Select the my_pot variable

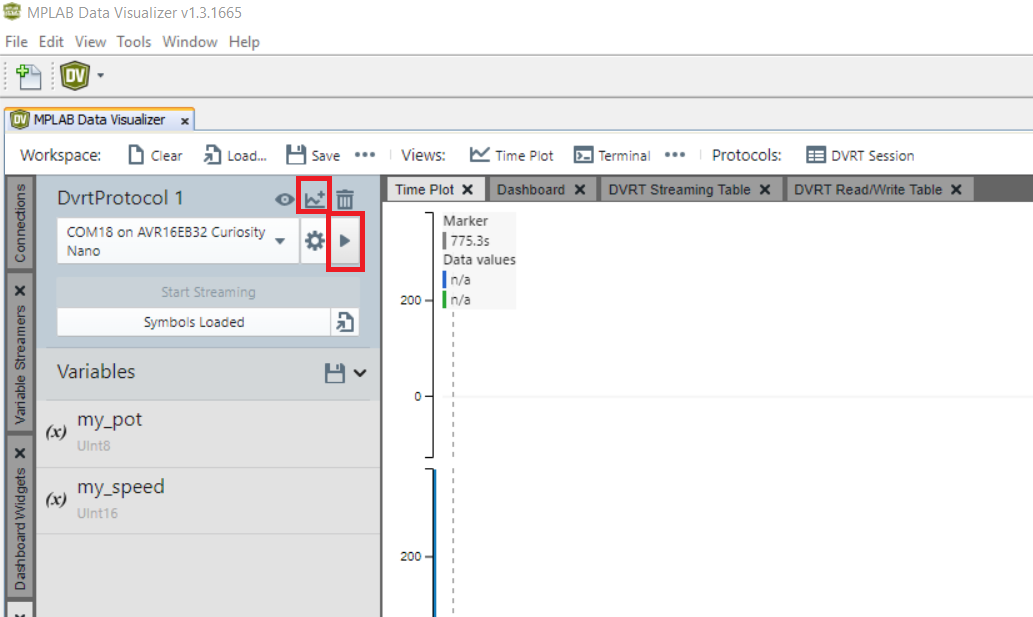pyautogui.click(x=208, y=433)
